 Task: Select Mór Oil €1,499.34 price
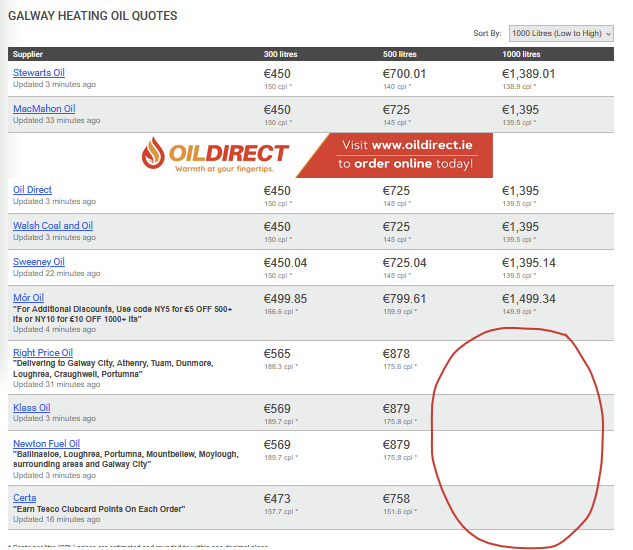click(528, 299)
